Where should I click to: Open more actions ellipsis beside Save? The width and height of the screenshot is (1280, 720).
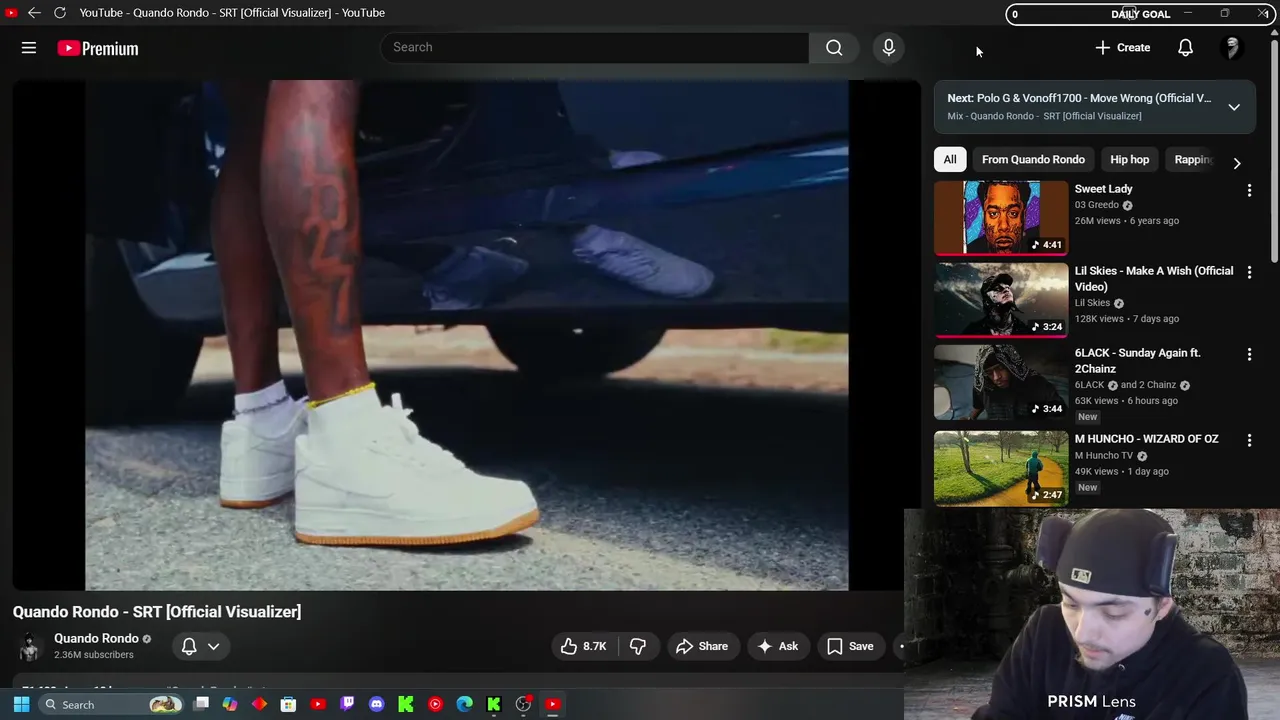tap(901, 646)
